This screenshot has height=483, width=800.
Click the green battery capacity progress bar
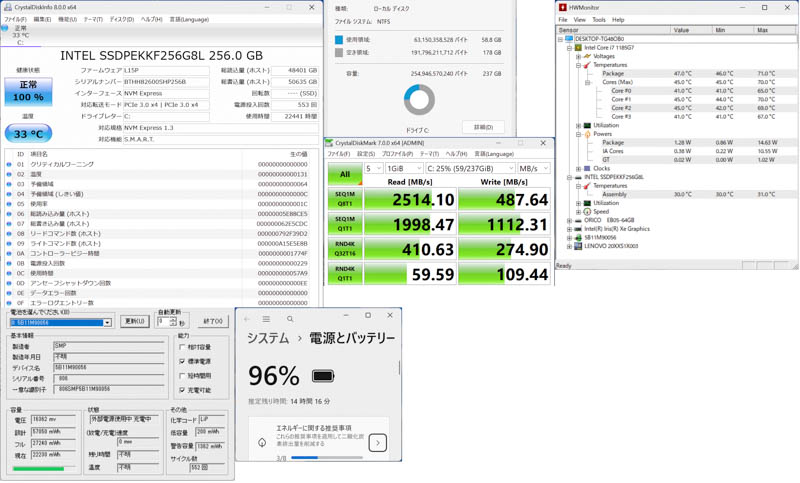[x=38, y=468]
